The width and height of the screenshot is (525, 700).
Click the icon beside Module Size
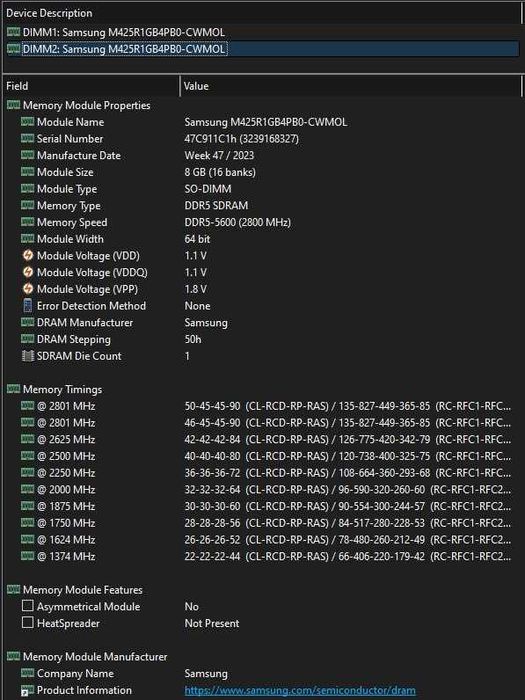point(27,172)
